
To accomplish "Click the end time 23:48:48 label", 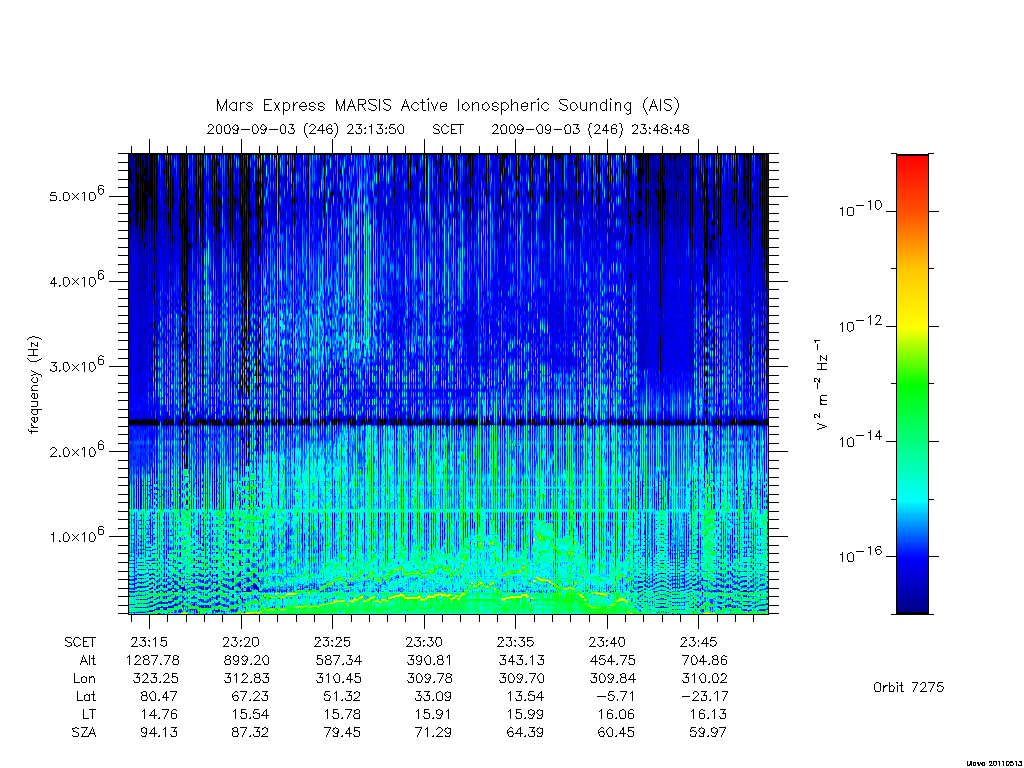I will pyautogui.click(x=660, y=129).
